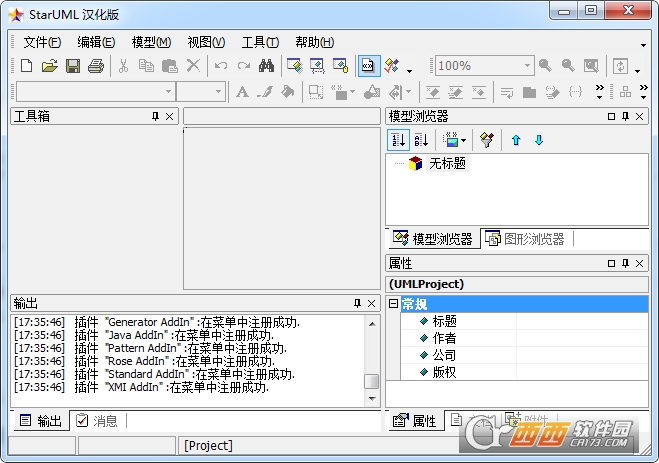The image size is (659, 463).
Task: Click the "XMI AddIn" log line
Action: [x=141, y=387]
